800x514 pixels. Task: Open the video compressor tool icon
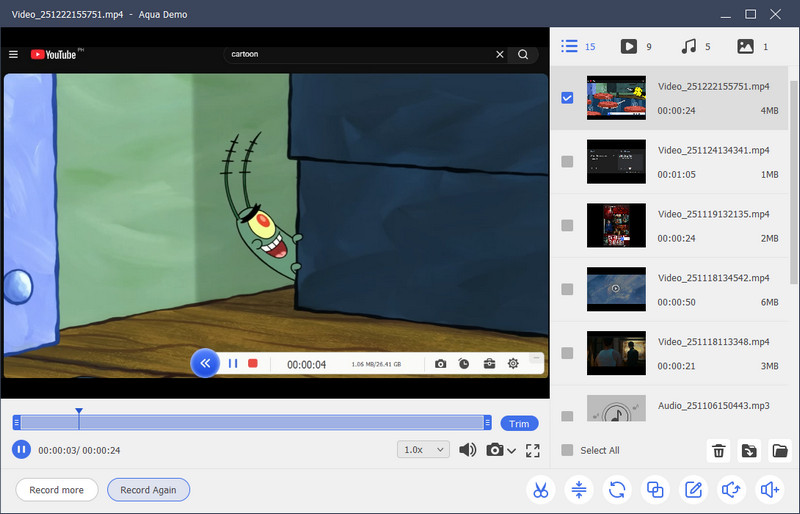579,490
